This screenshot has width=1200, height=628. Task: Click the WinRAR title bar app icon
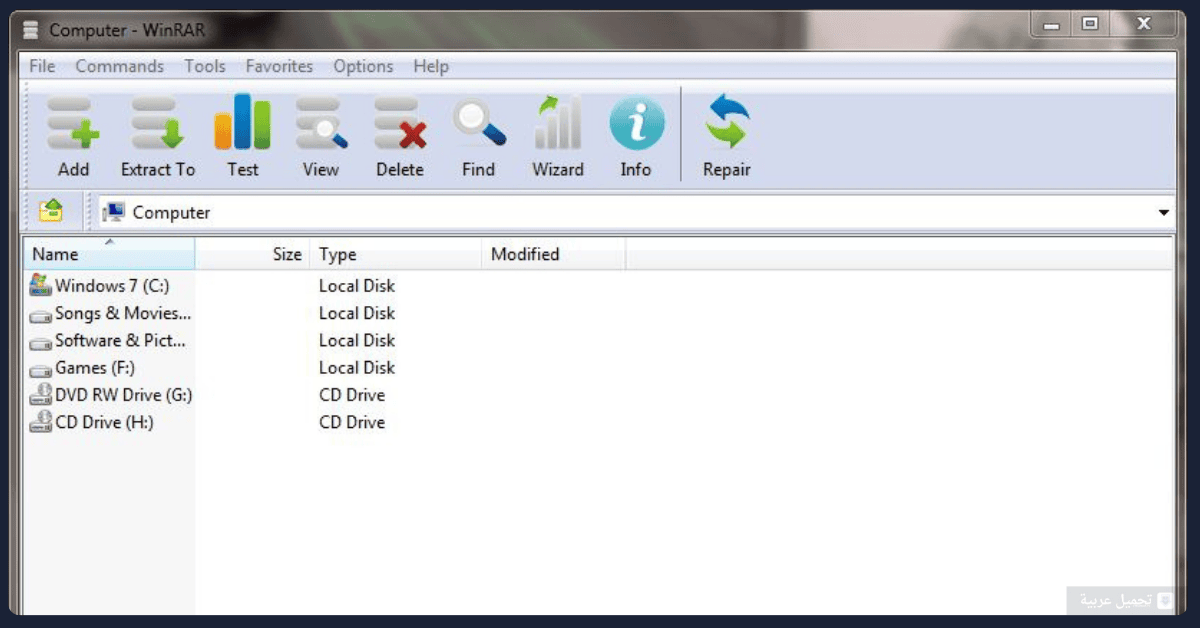pos(33,30)
